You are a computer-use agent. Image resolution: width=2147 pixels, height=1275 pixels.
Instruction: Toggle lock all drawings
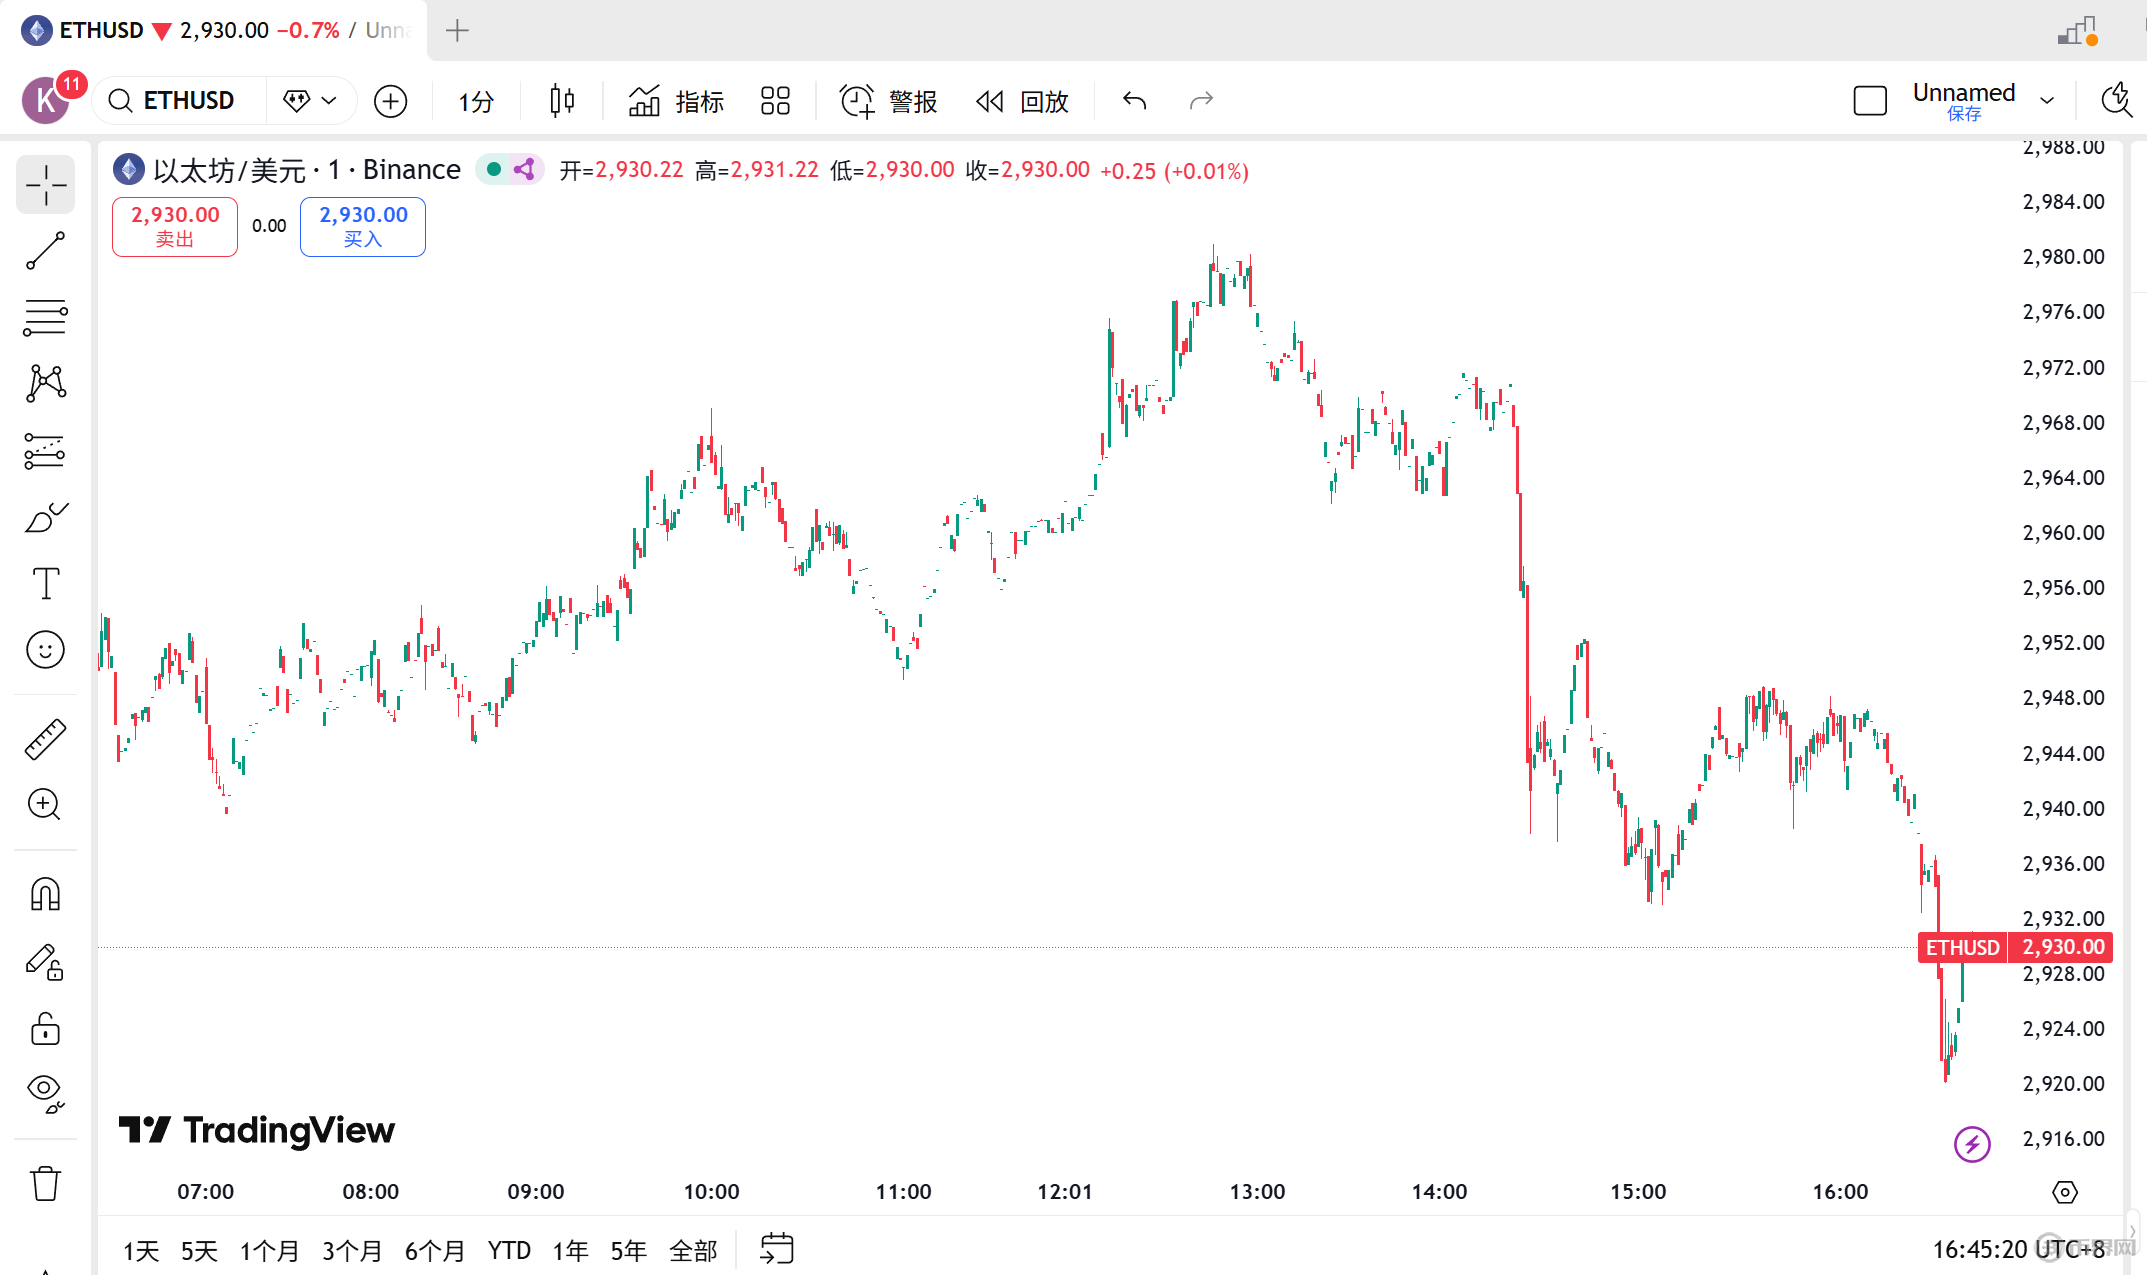point(45,1028)
